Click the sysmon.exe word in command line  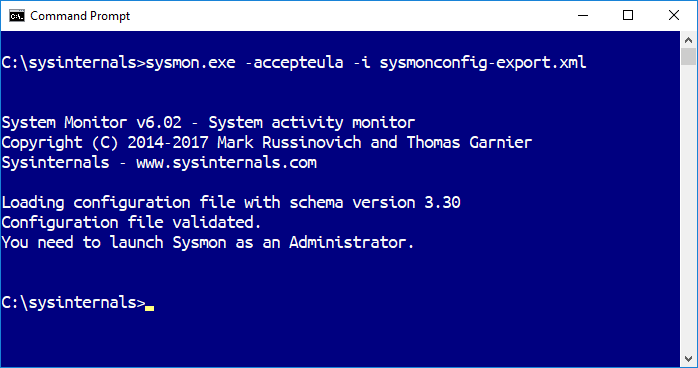[191, 63]
